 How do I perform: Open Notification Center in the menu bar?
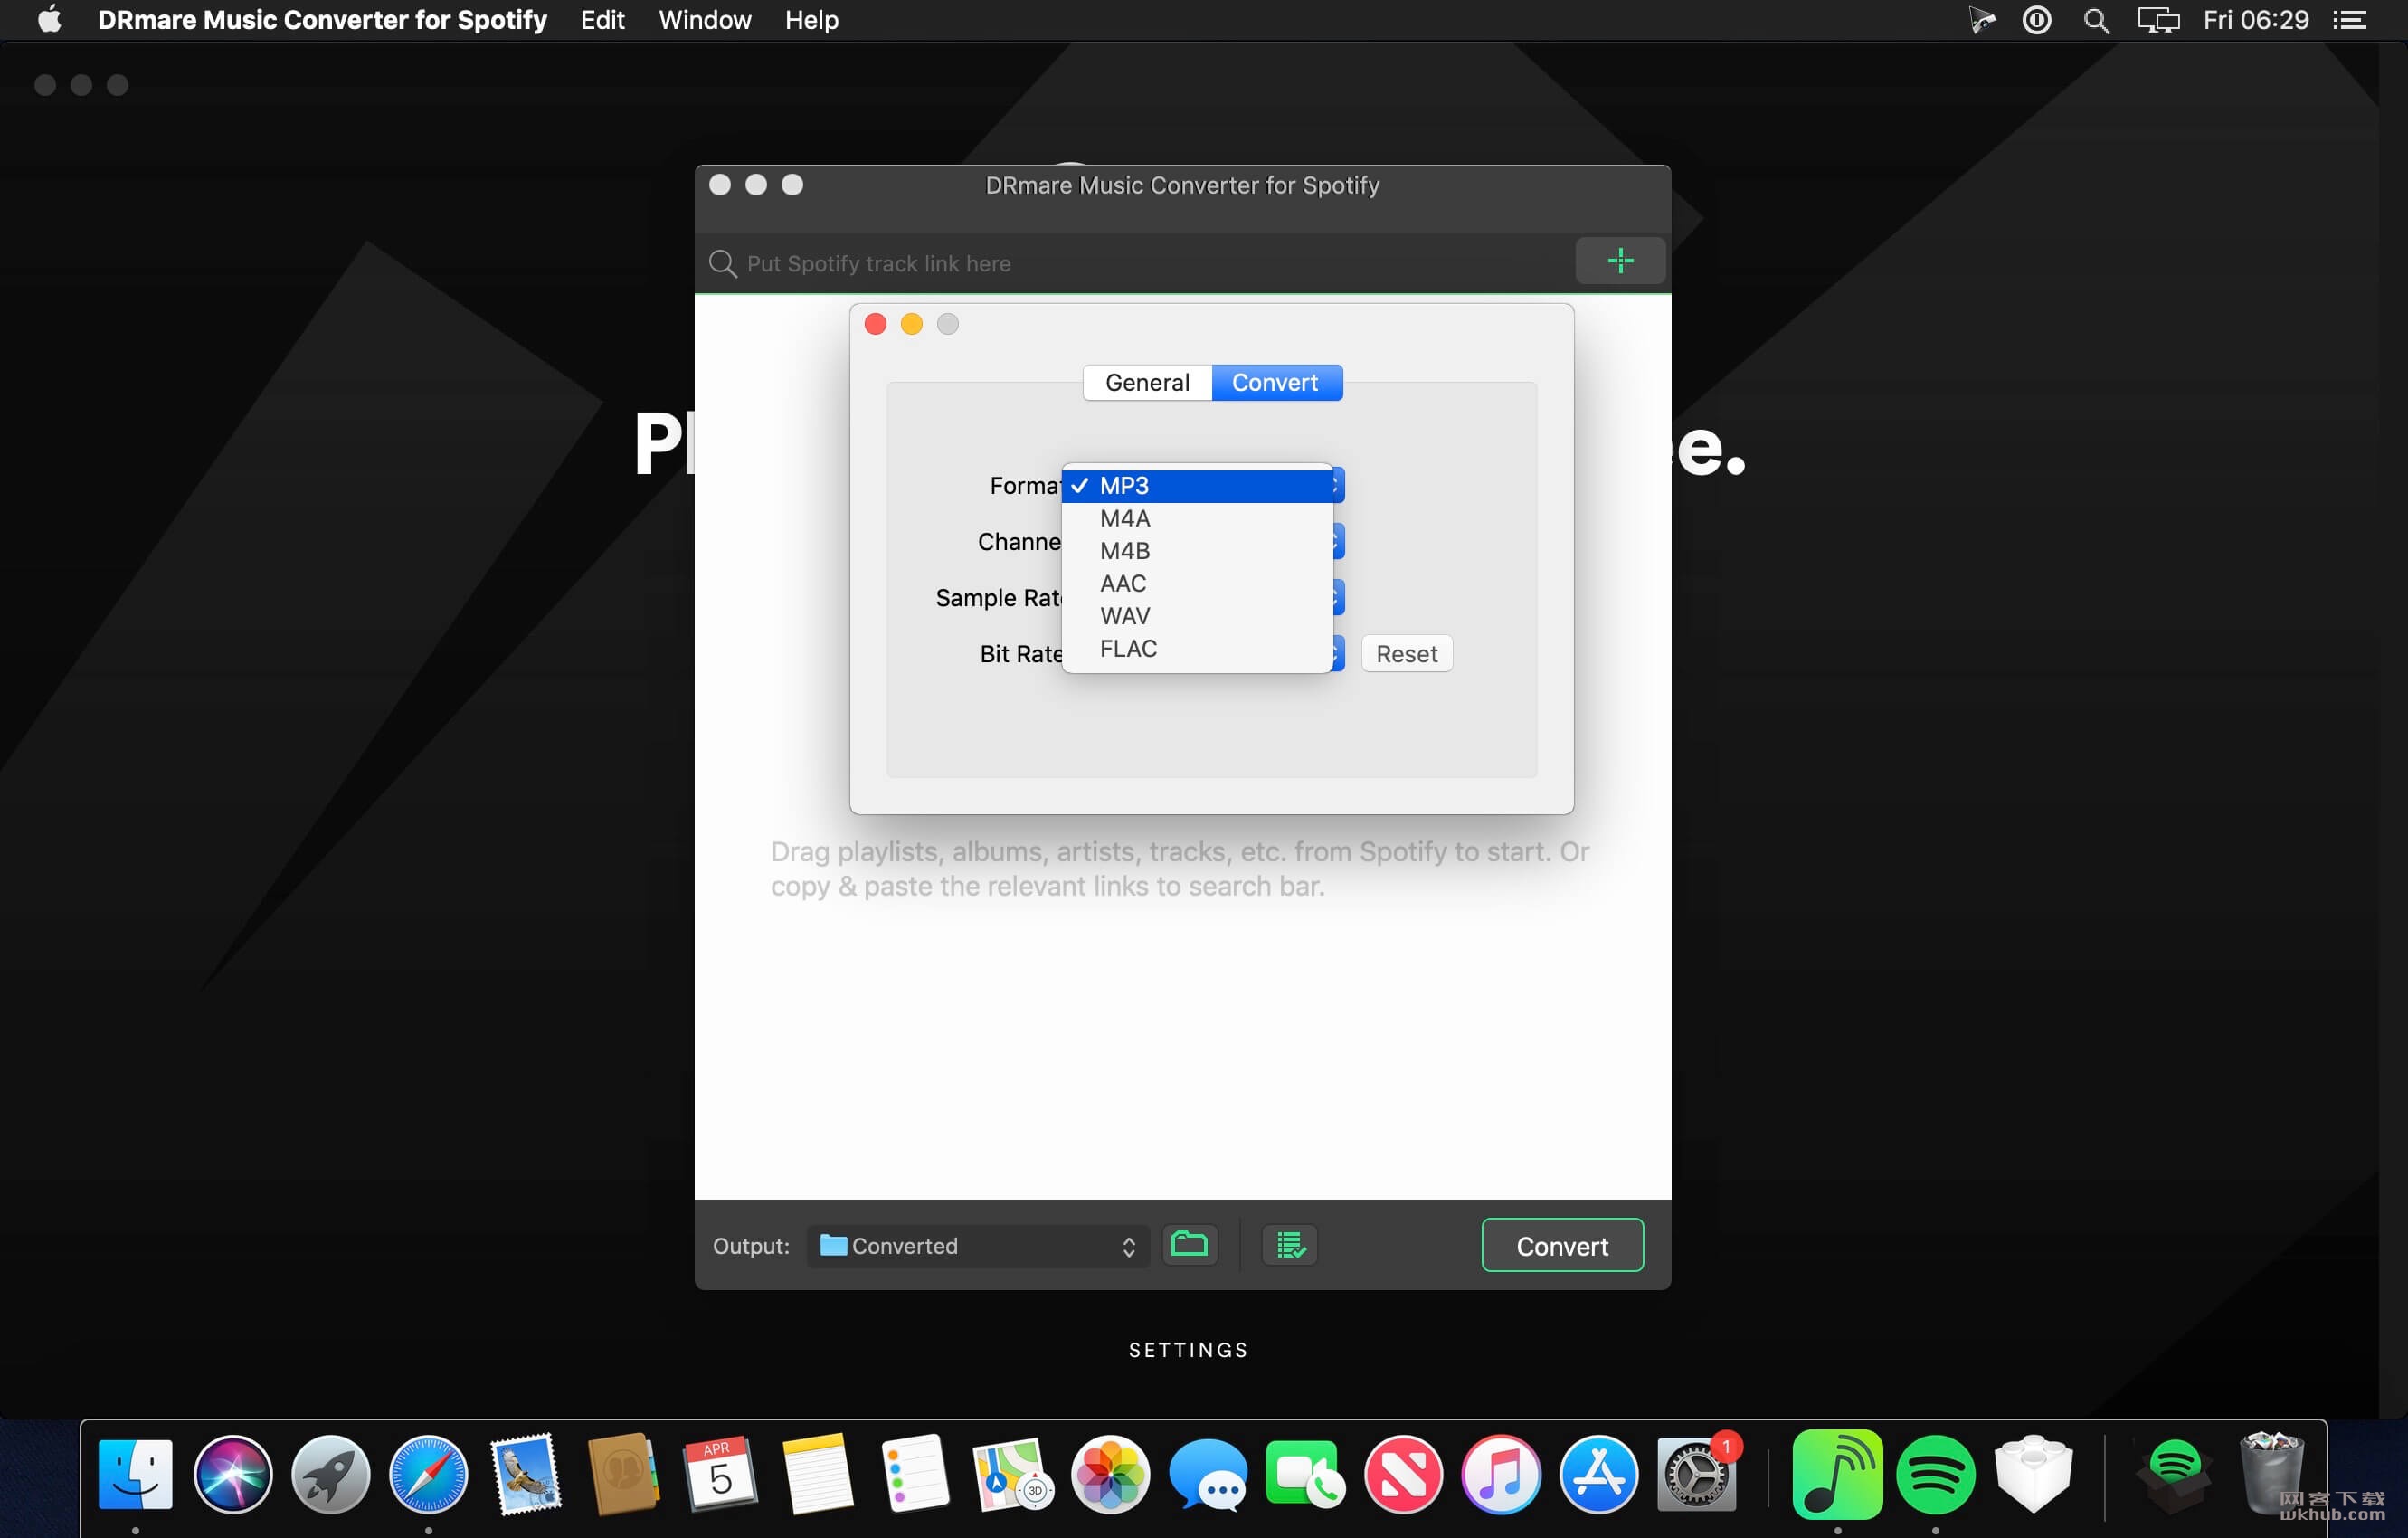click(2349, 20)
